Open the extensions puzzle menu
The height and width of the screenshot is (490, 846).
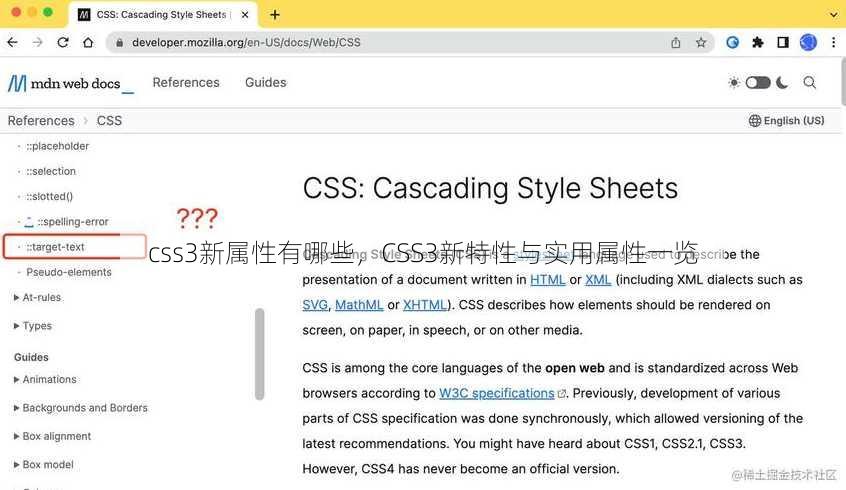click(x=758, y=42)
